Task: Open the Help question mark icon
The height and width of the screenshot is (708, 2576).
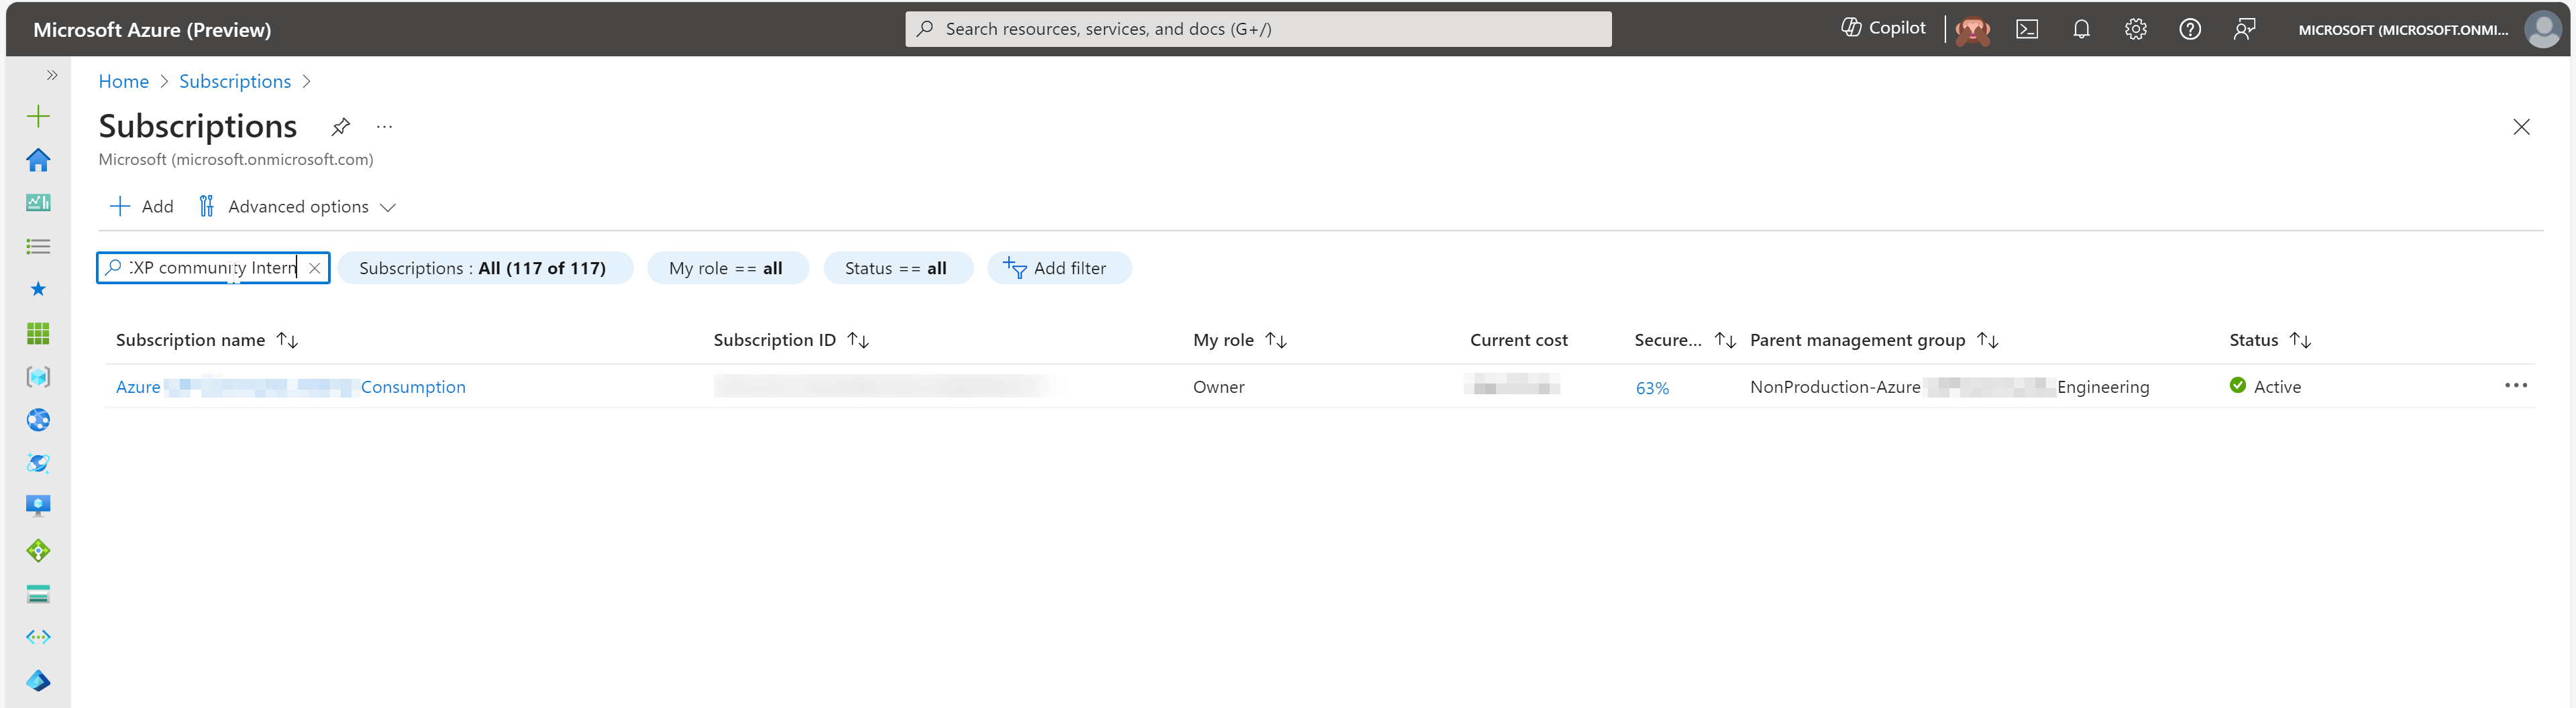Action: click(2190, 29)
